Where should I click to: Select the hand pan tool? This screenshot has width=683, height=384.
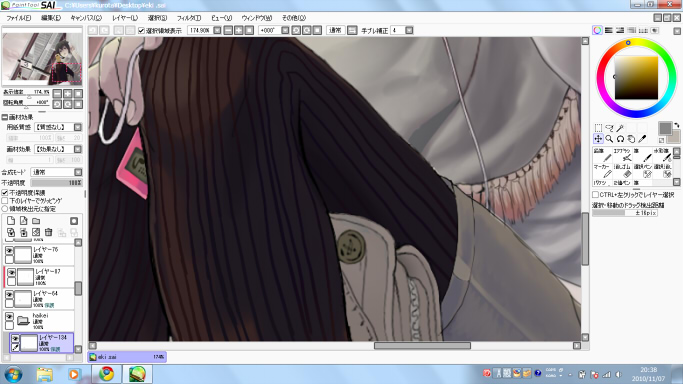click(x=631, y=139)
